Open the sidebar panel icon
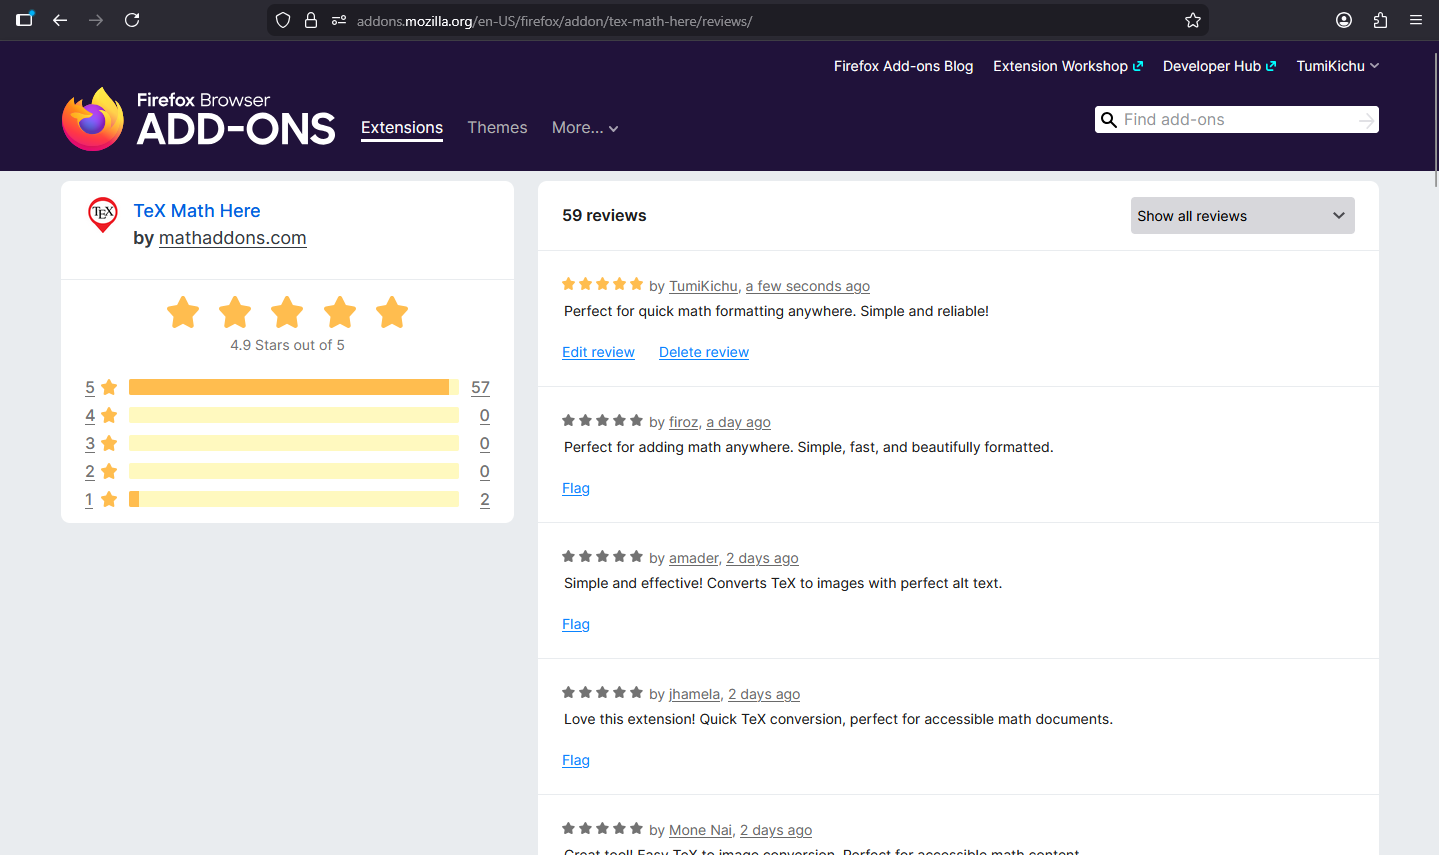Viewport: 1439px width, 855px height. (25, 19)
